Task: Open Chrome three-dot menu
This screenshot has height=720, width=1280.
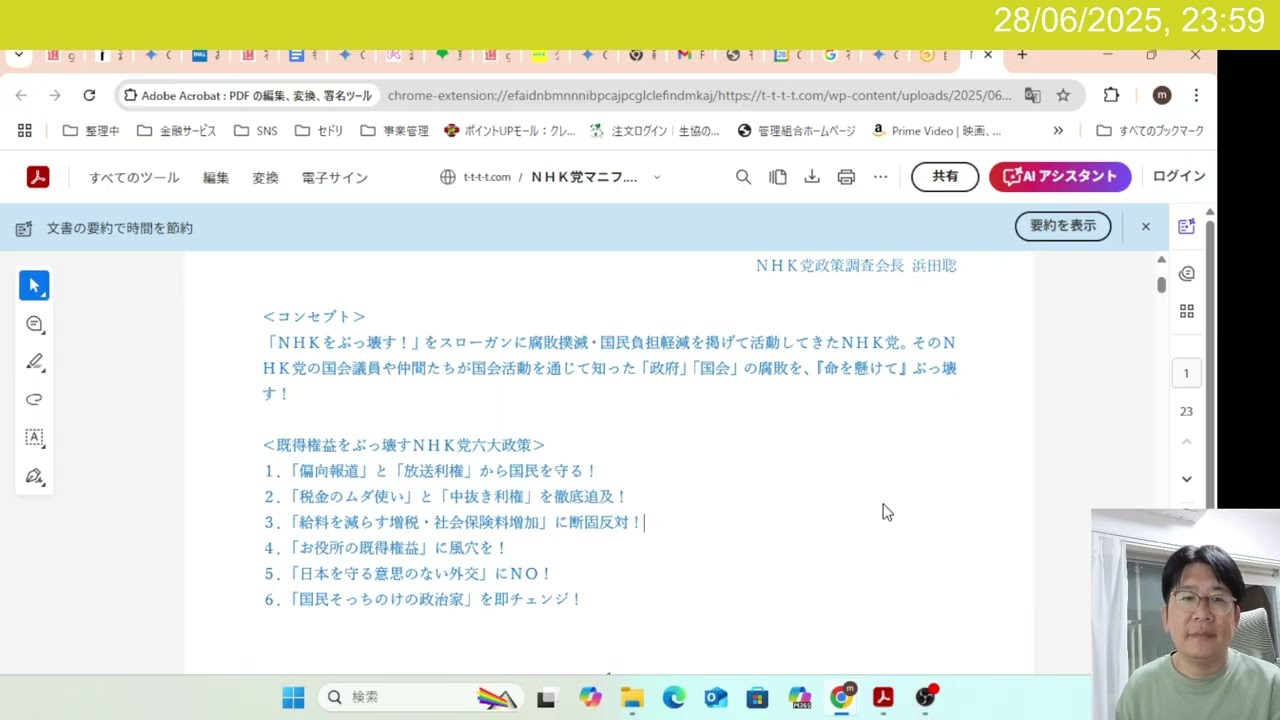Action: (x=1196, y=95)
